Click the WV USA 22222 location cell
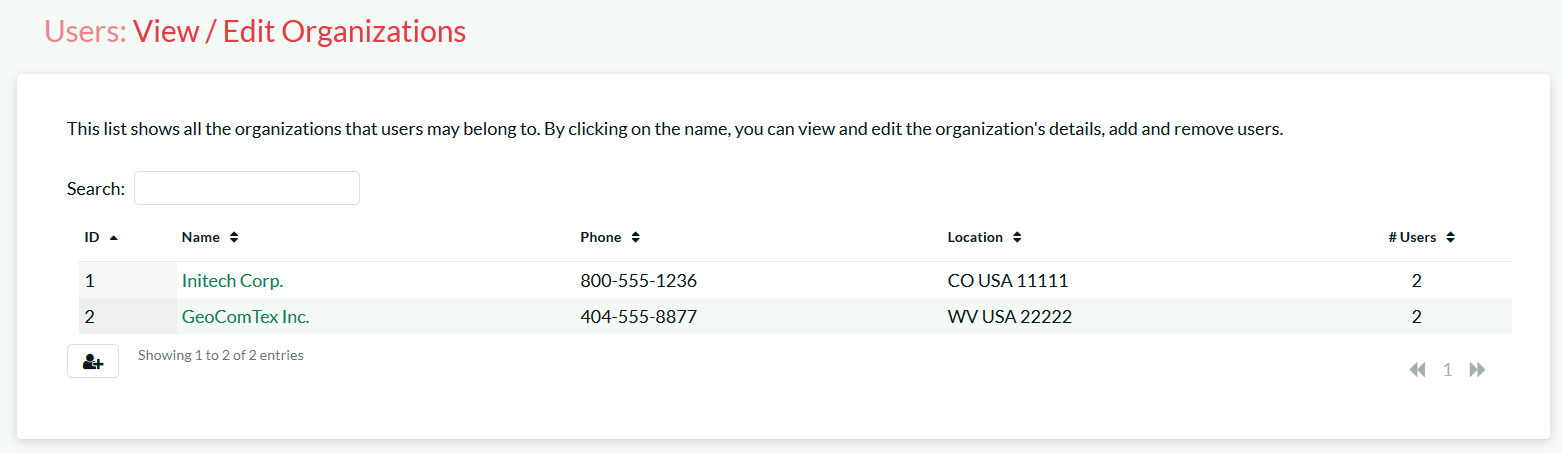 coord(1010,317)
